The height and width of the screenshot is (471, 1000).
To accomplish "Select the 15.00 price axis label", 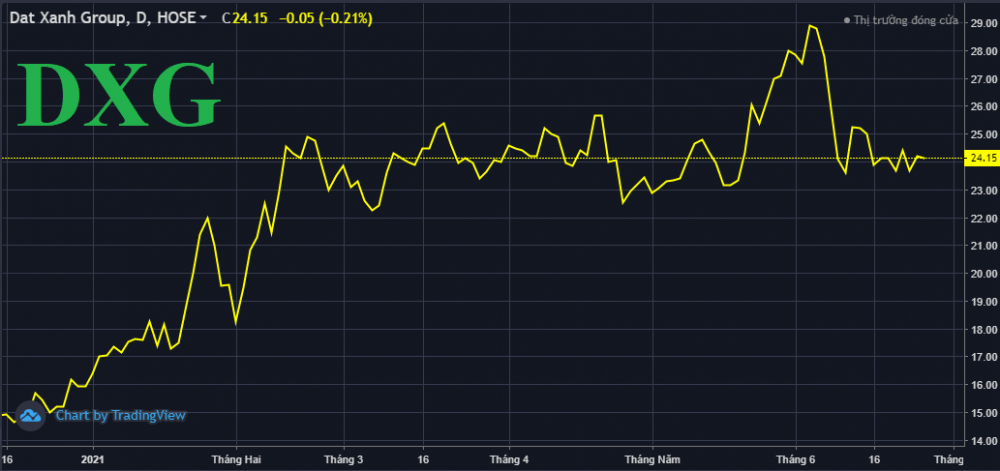I will click(982, 413).
